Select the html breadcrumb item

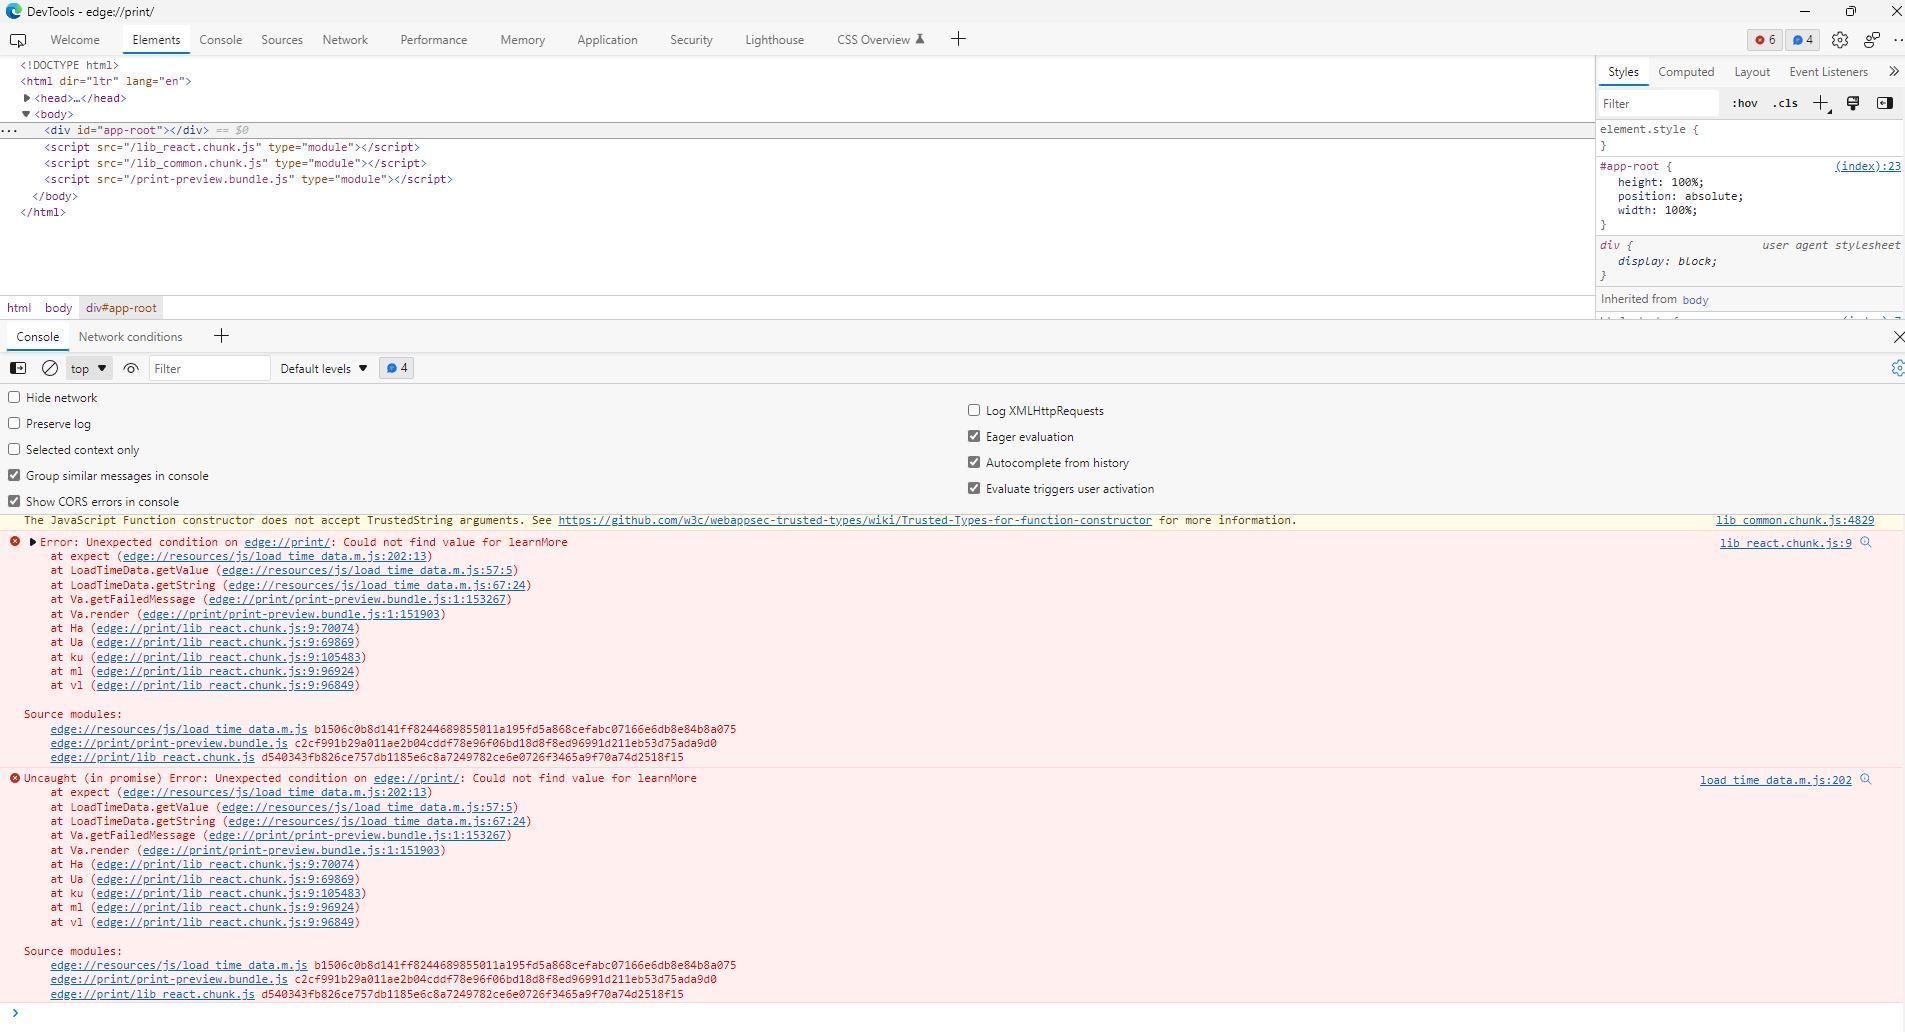pos(19,308)
